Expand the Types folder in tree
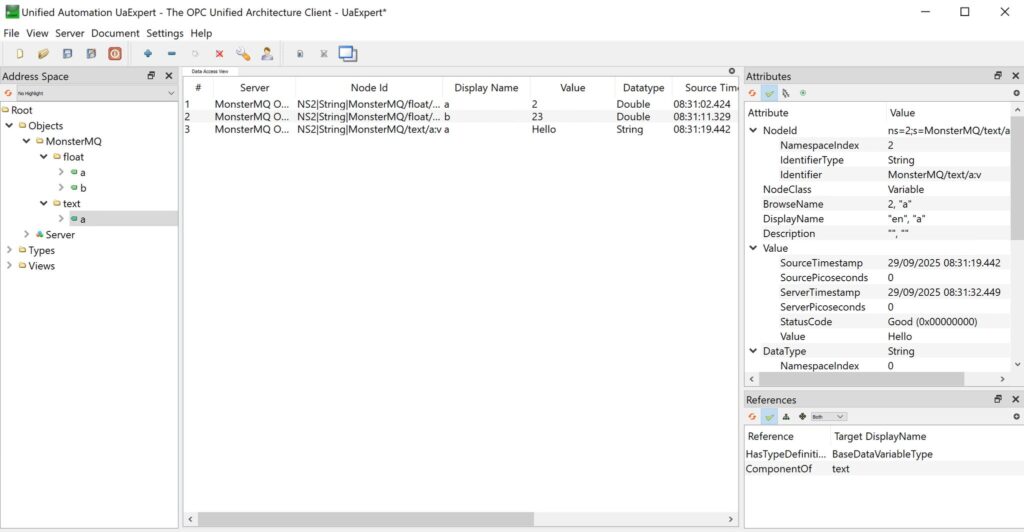This screenshot has height=532, width=1024. pyautogui.click(x=9, y=251)
